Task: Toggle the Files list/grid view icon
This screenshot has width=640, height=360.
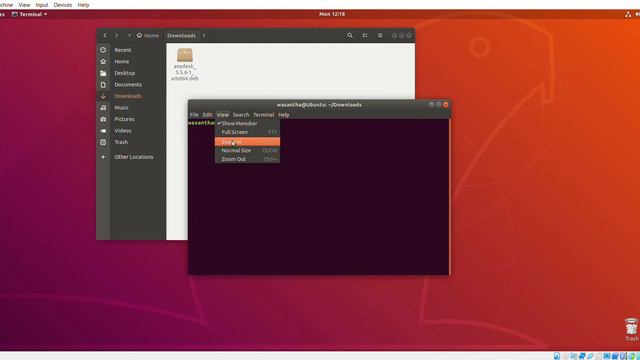Action: point(365,36)
